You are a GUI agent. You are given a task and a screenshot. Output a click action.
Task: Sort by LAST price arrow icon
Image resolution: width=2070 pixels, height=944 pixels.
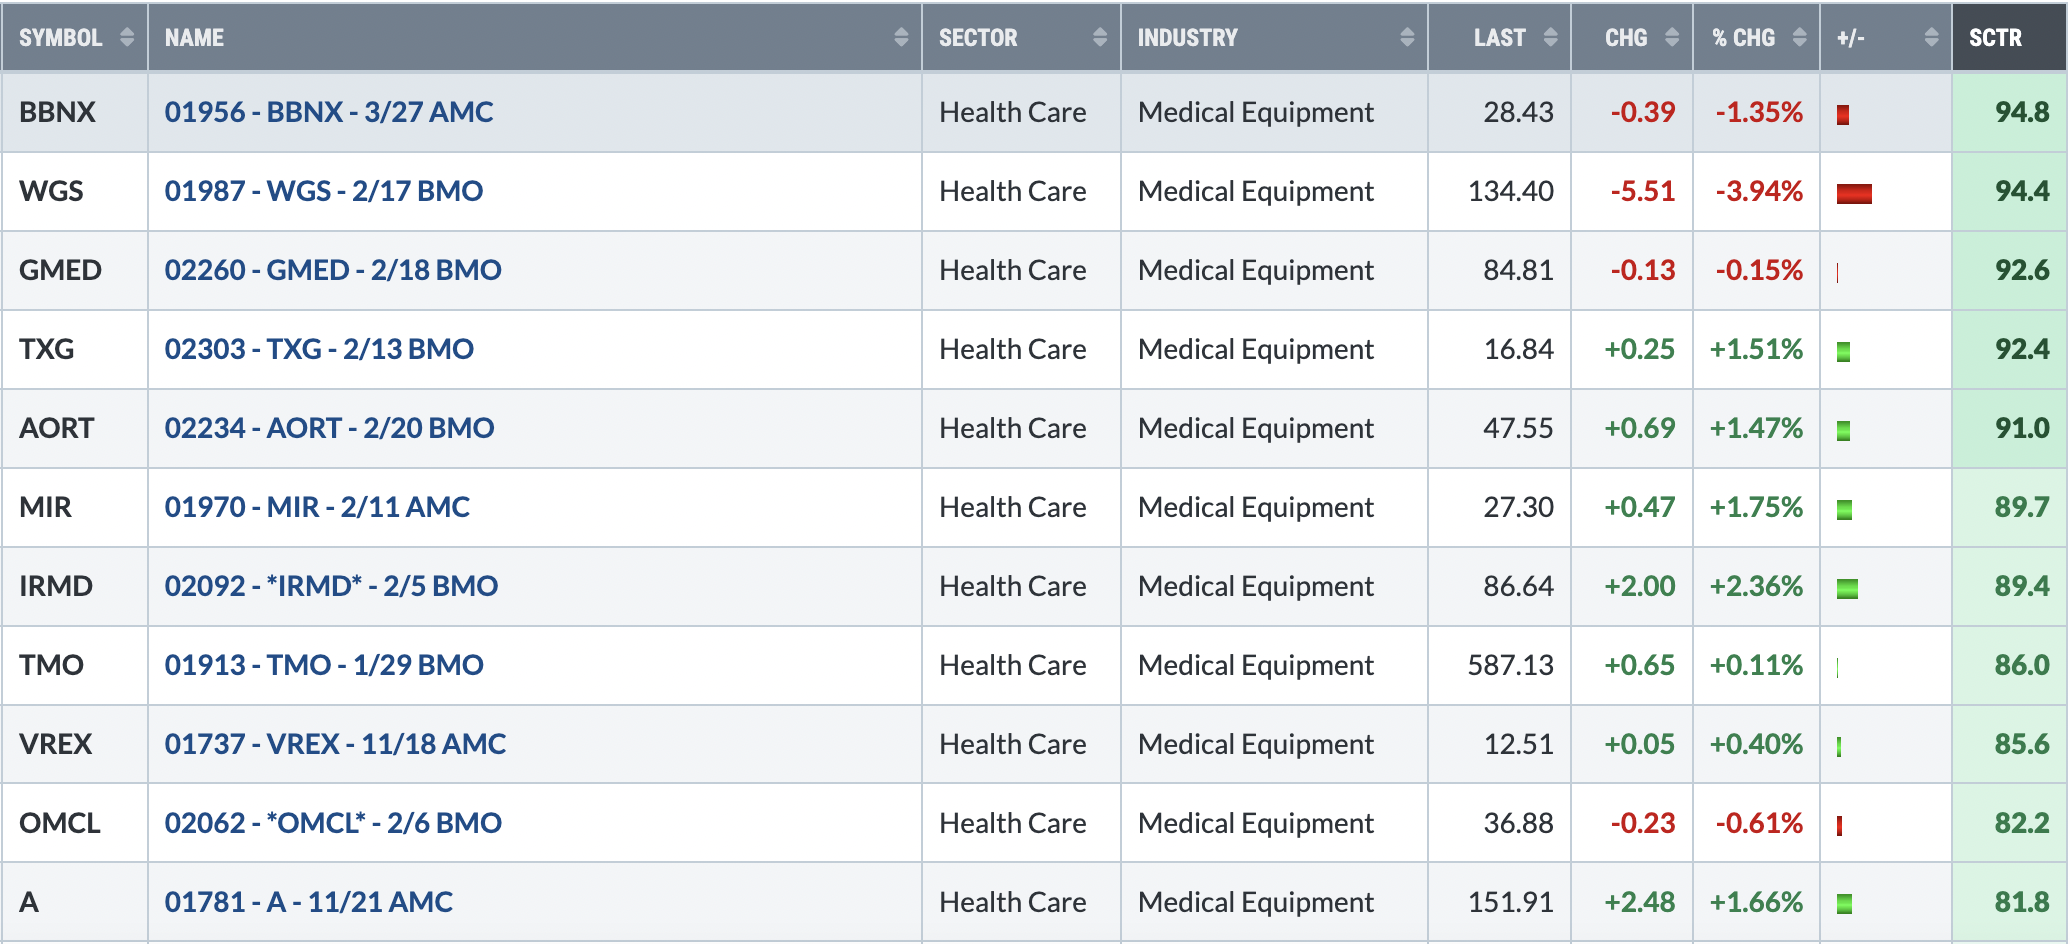[1550, 38]
